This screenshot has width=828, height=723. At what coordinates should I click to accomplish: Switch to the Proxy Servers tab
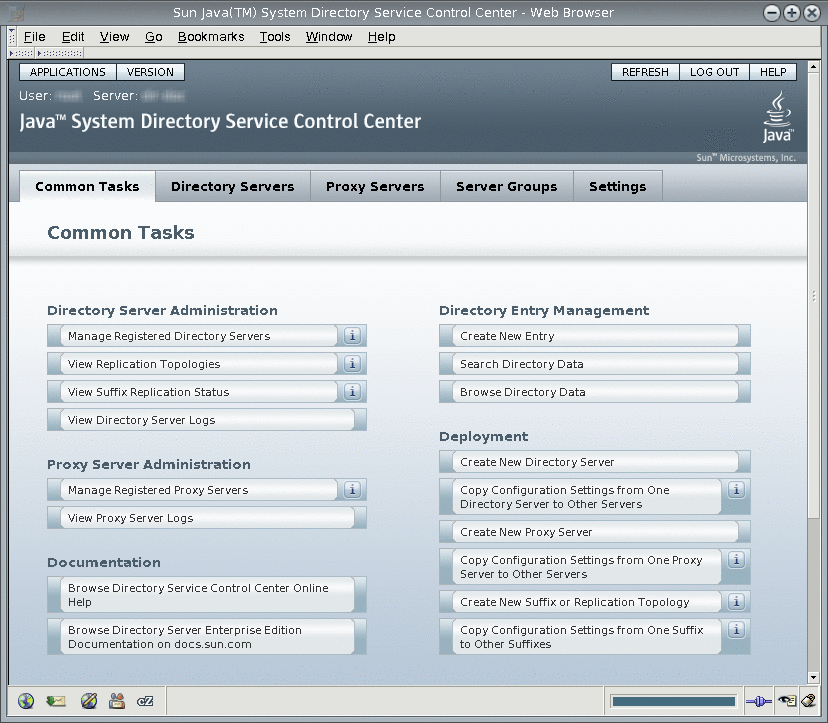[375, 186]
